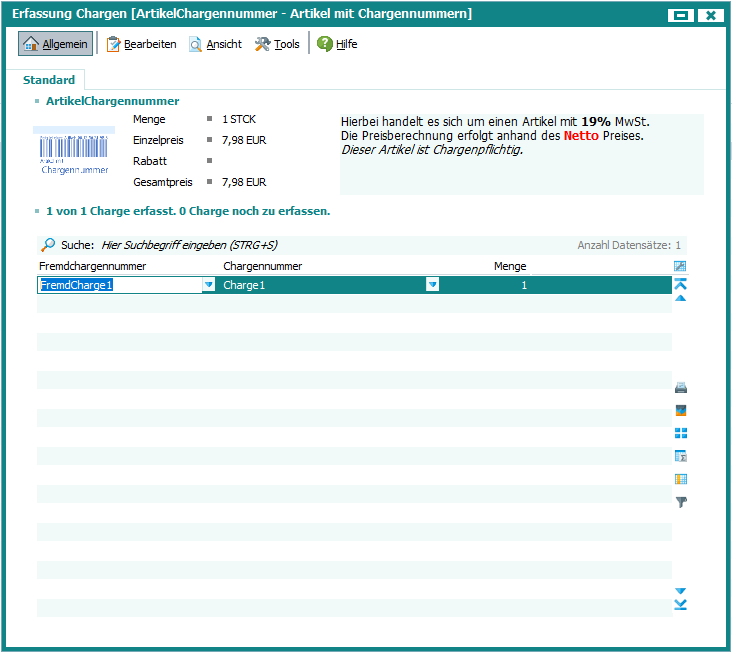Click the orange-blue image icon below printer
The width and height of the screenshot is (732, 654).
pos(681,410)
